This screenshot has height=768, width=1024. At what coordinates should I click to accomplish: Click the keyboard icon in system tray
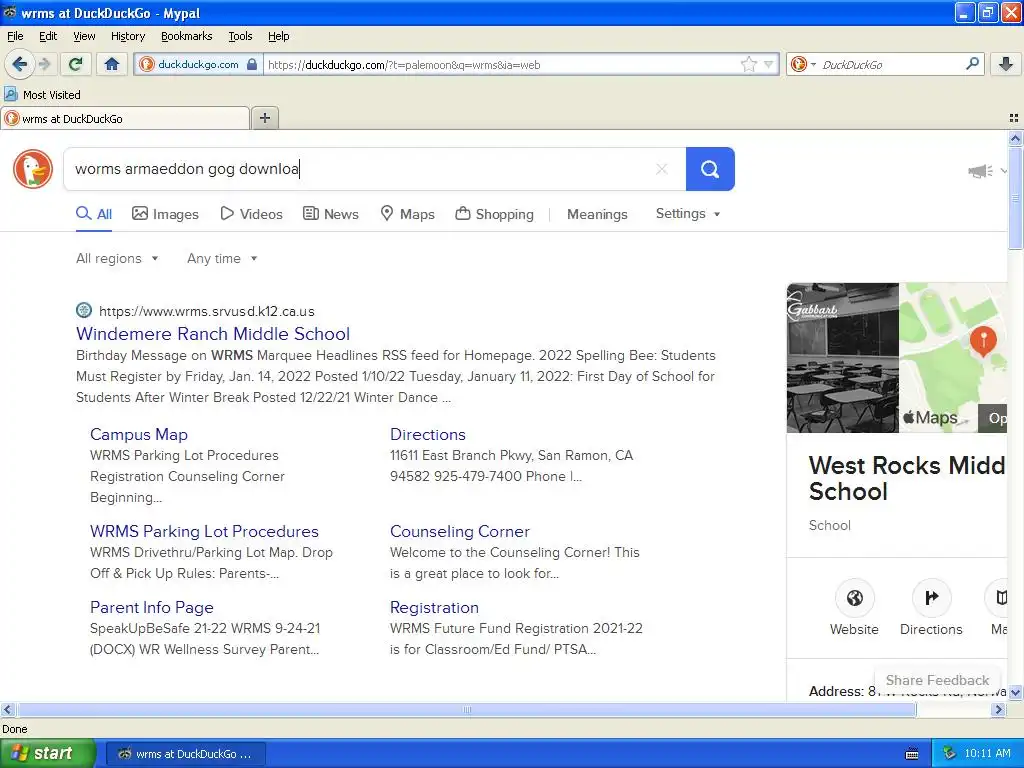[x=912, y=754]
